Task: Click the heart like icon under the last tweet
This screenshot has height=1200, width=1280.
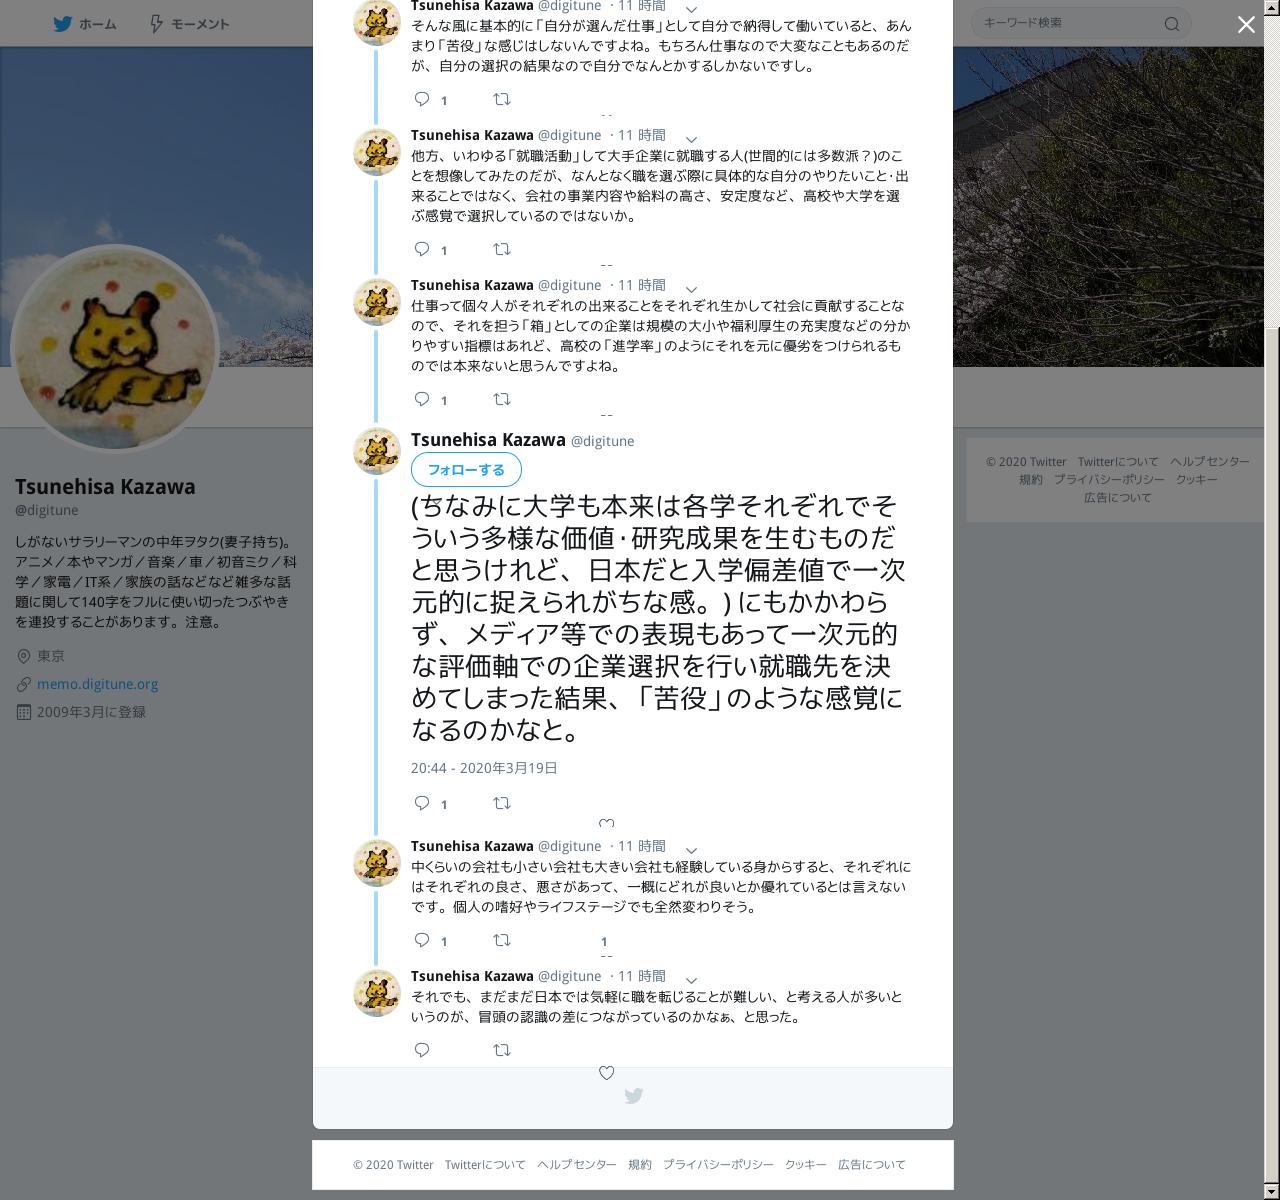Action: click(x=606, y=1073)
